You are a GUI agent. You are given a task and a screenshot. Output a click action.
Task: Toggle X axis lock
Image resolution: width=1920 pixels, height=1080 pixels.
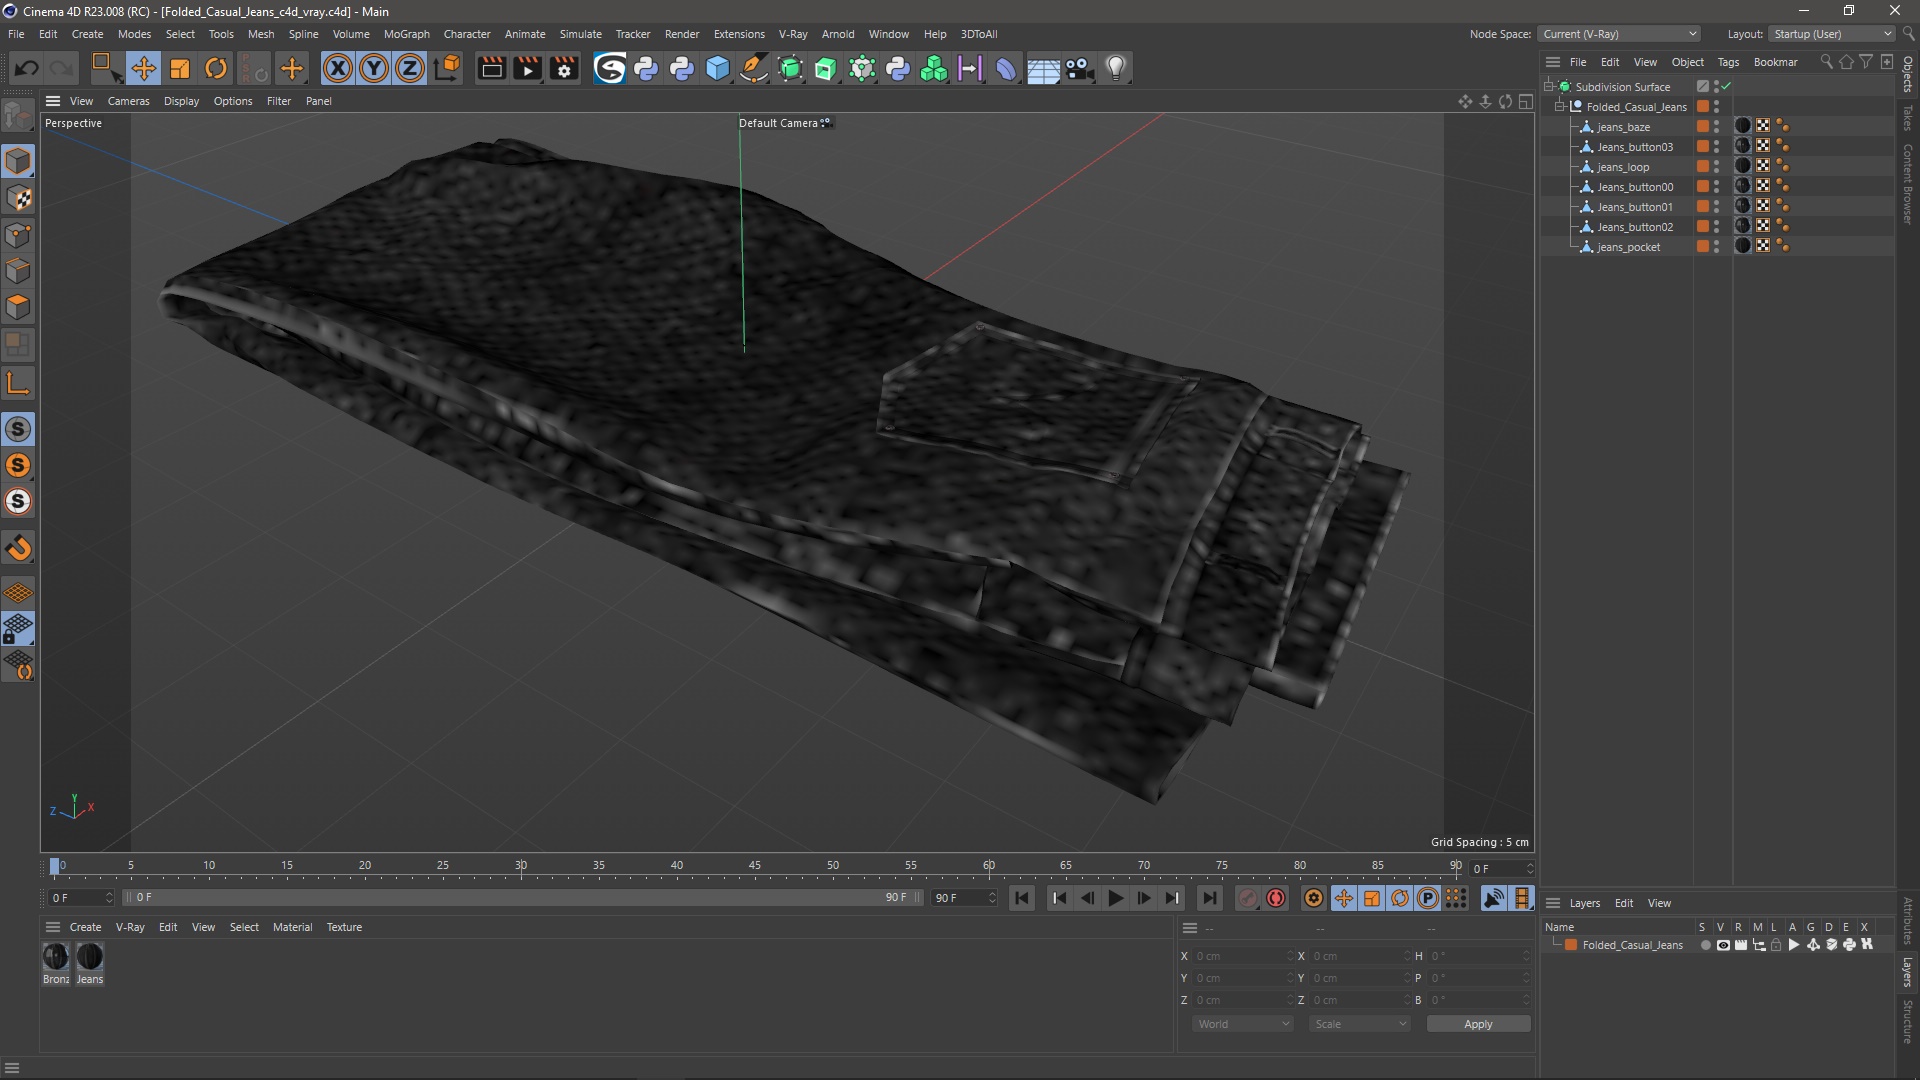point(338,68)
